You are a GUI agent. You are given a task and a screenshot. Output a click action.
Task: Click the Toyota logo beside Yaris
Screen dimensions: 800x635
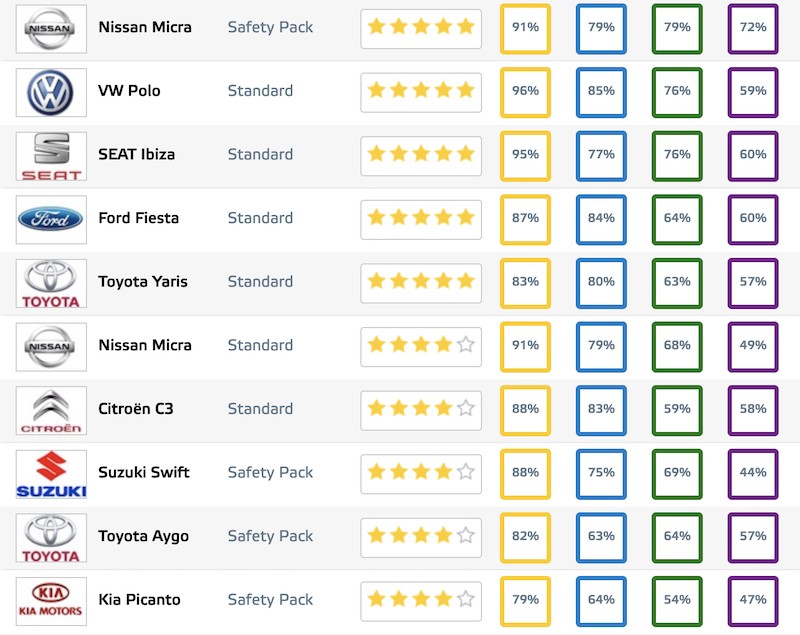point(51,283)
